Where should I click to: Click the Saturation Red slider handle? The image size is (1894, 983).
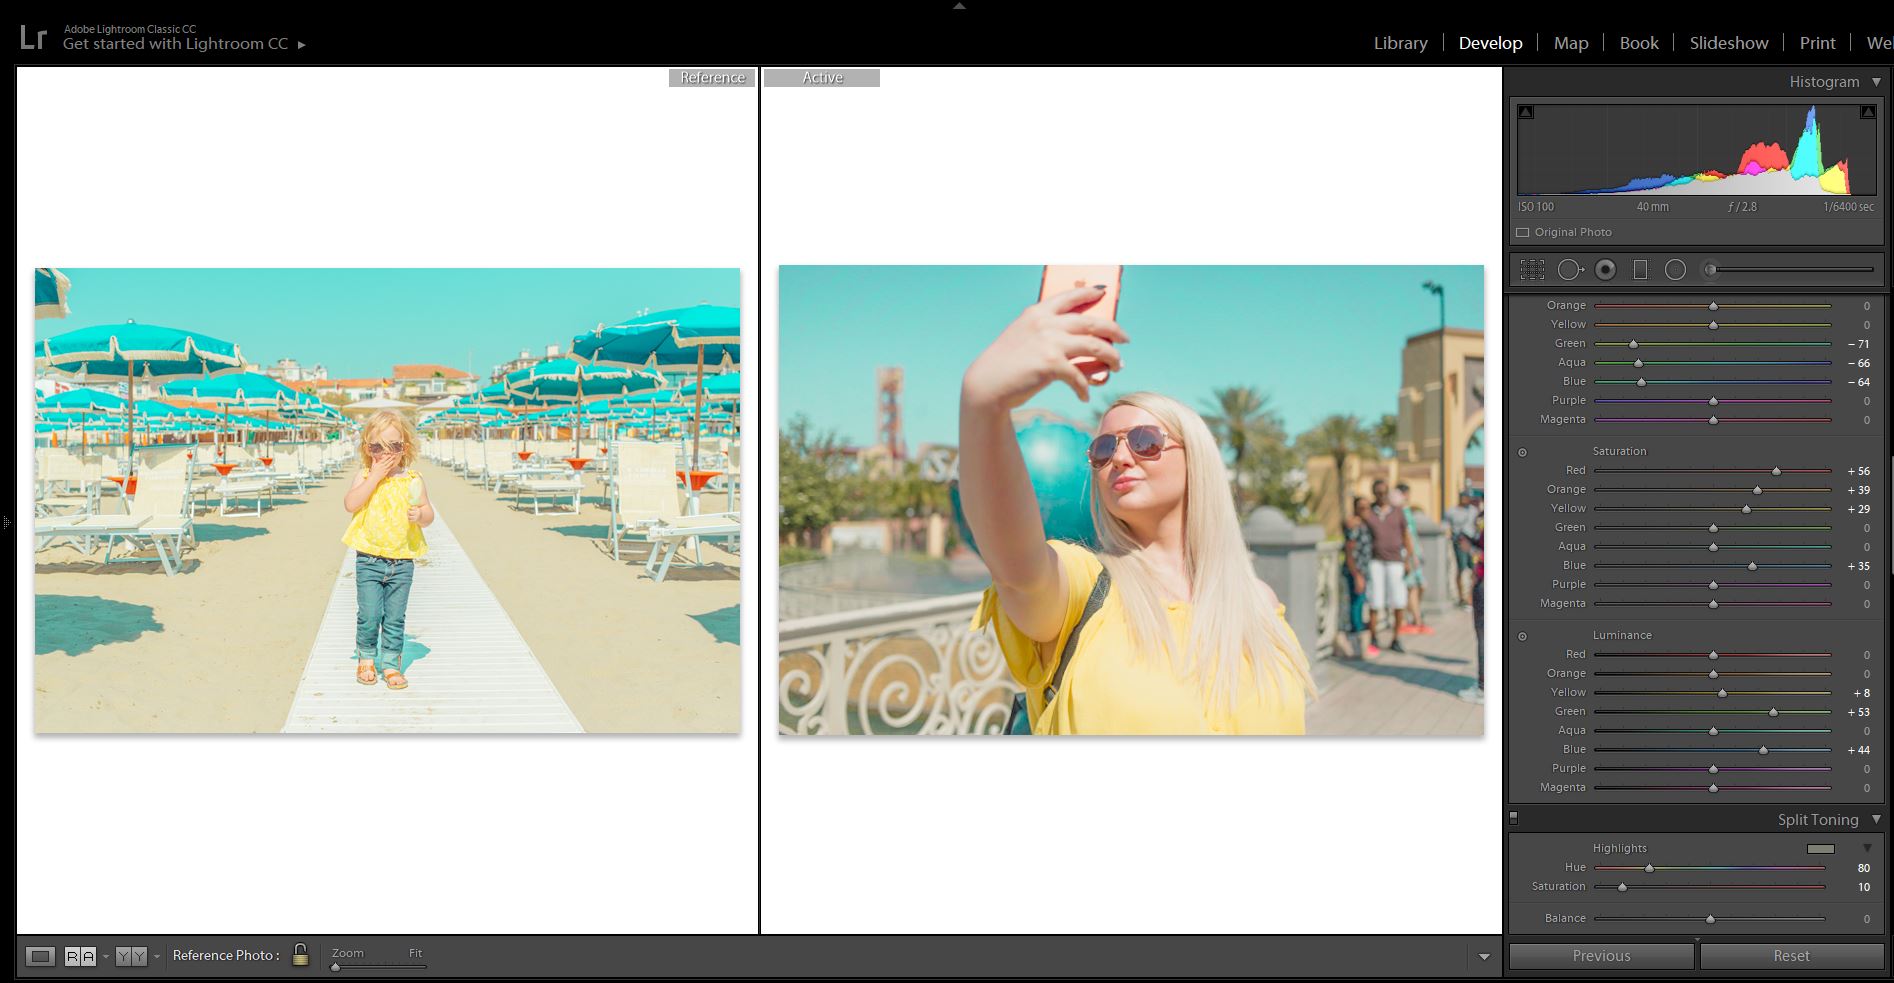click(1776, 470)
